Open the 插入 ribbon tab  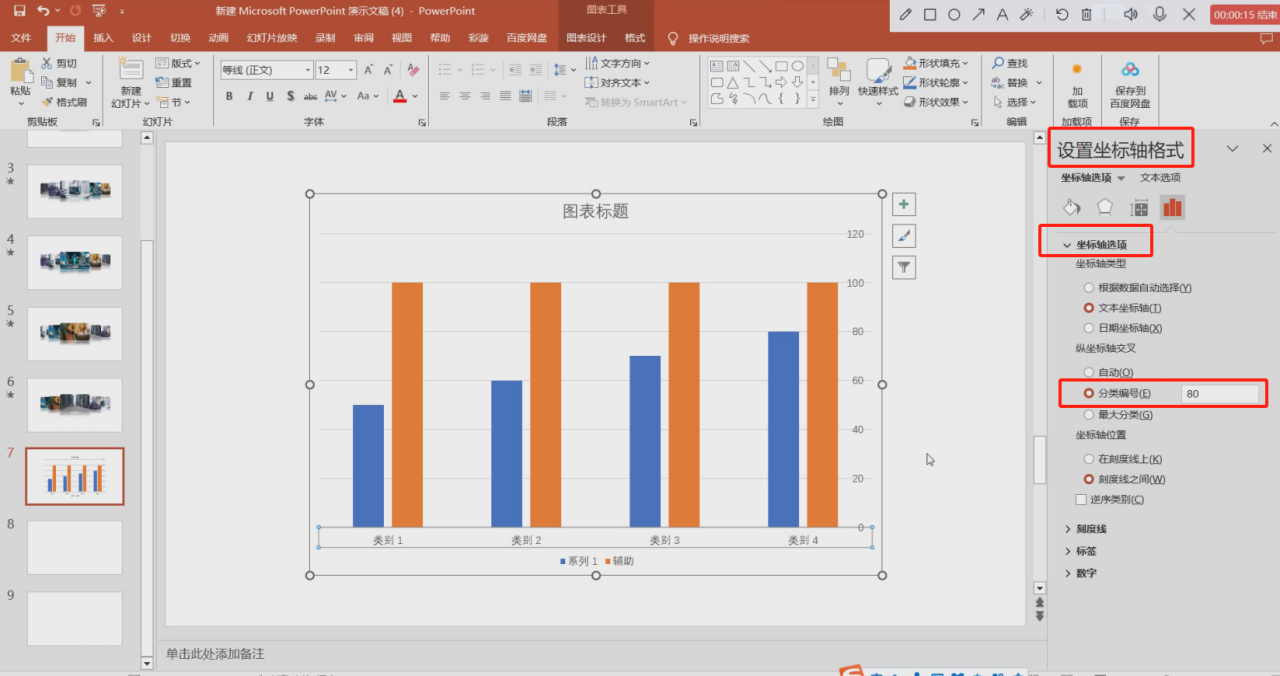tap(104, 38)
